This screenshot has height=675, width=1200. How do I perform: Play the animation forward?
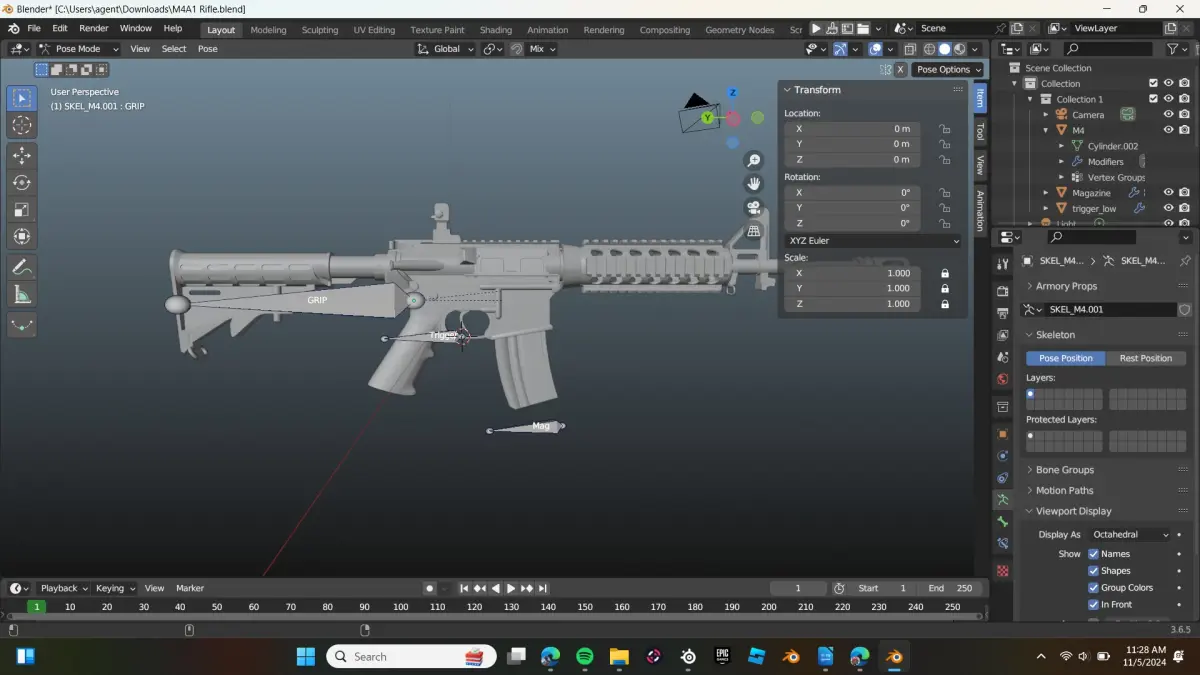511,588
